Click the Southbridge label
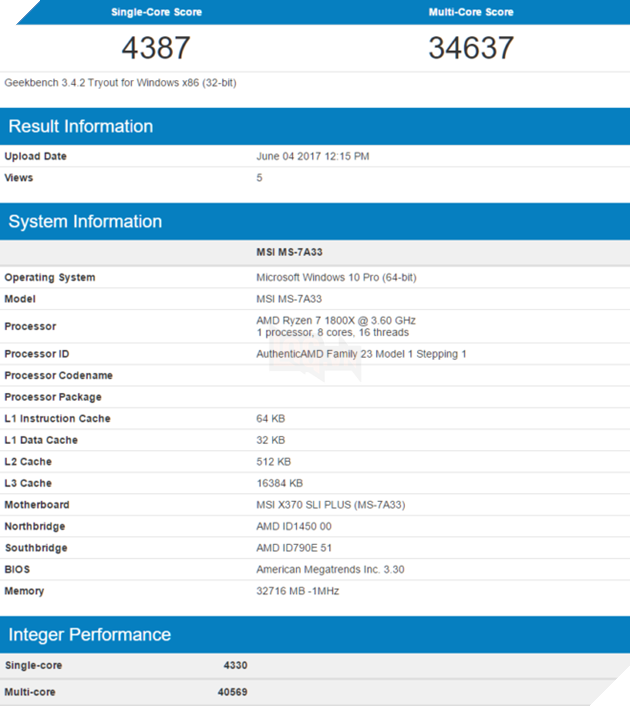The height and width of the screenshot is (706, 630). click(36, 548)
